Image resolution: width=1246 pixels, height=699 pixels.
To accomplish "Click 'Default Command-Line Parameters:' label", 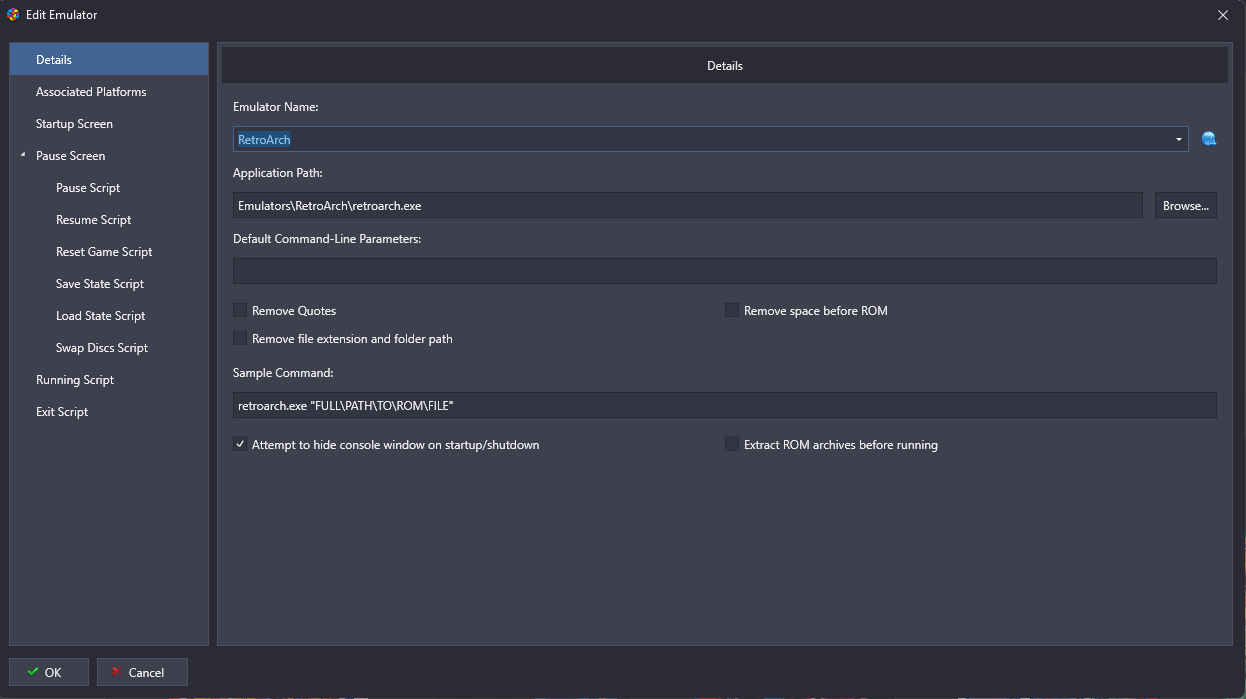I will 327,238.
